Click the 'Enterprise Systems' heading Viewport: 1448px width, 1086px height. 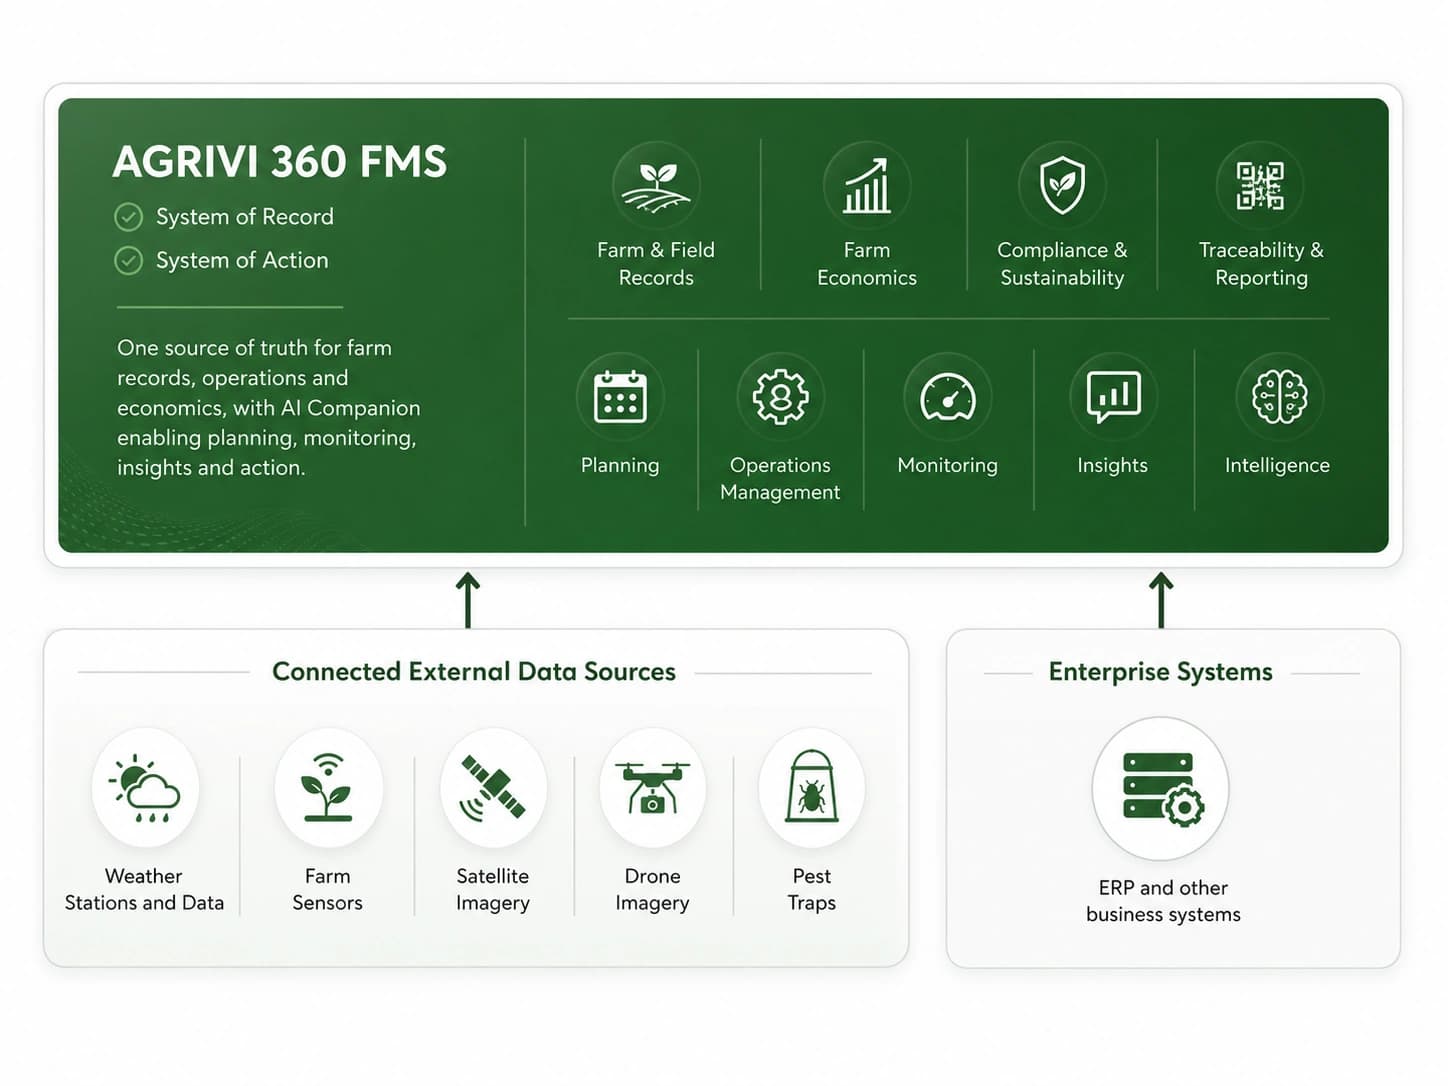coord(1161,672)
